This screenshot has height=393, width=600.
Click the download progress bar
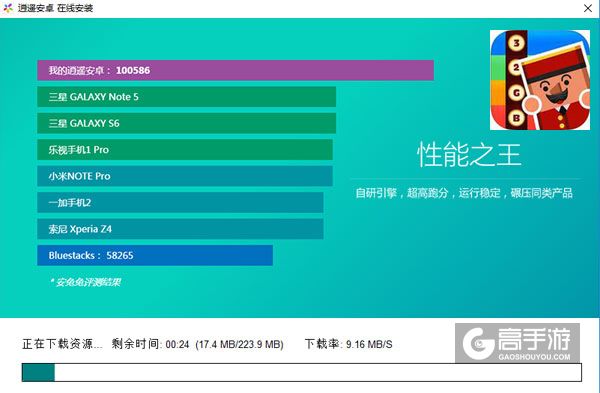[x=302, y=372]
